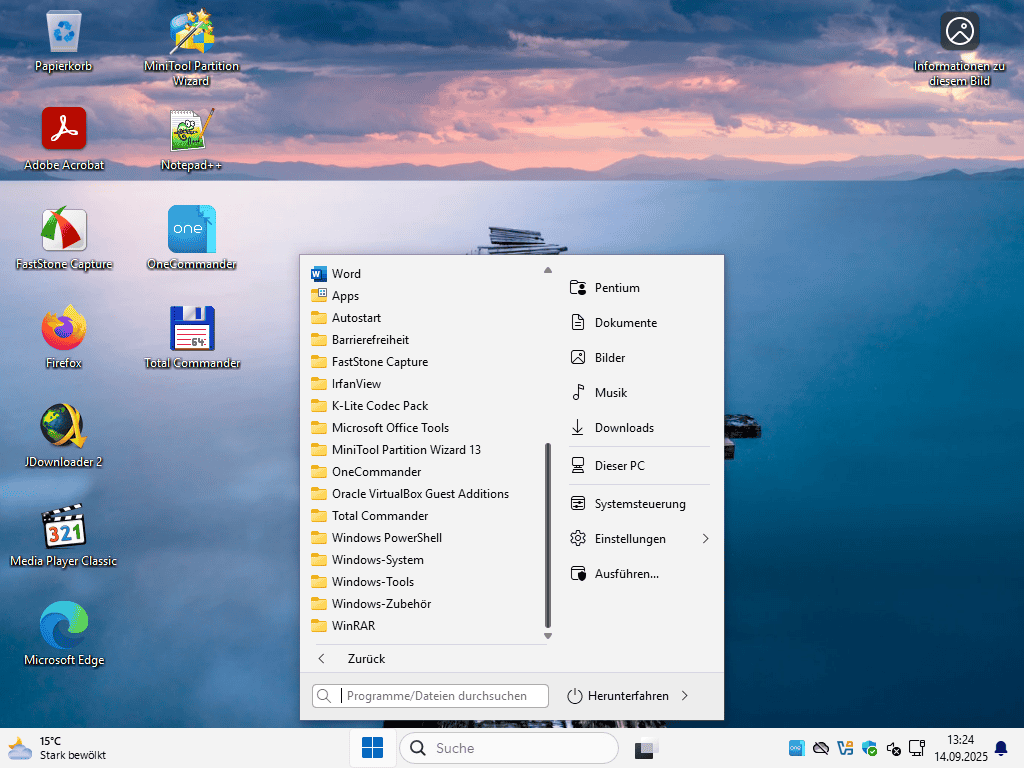Open Einstellungen from the start menu
The height and width of the screenshot is (768, 1024).
(x=630, y=539)
